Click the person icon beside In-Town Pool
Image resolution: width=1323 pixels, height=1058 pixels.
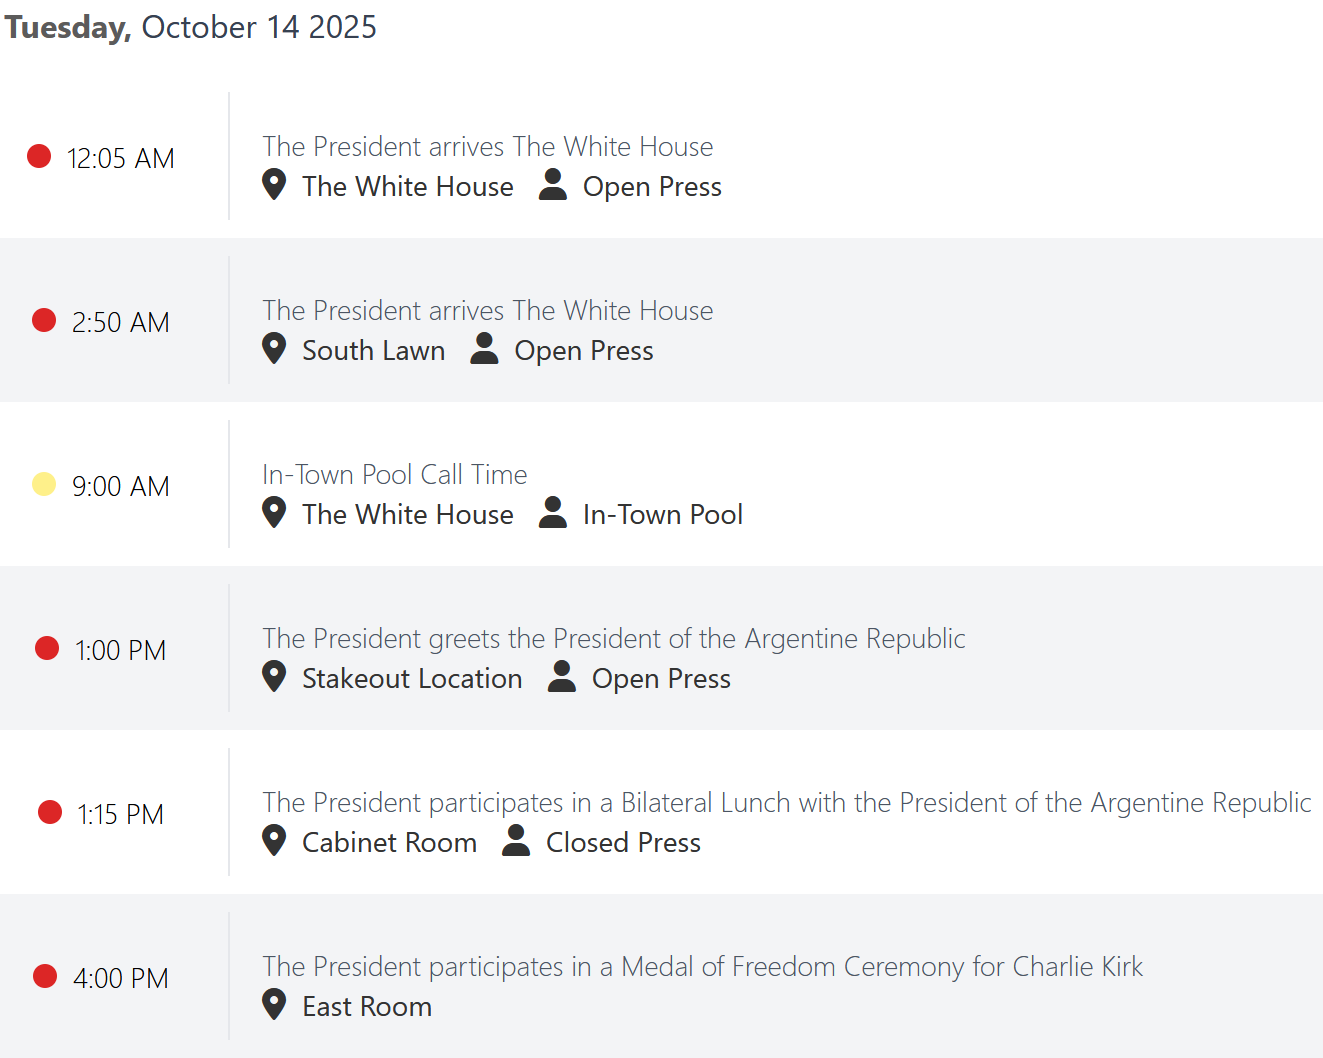(x=553, y=512)
